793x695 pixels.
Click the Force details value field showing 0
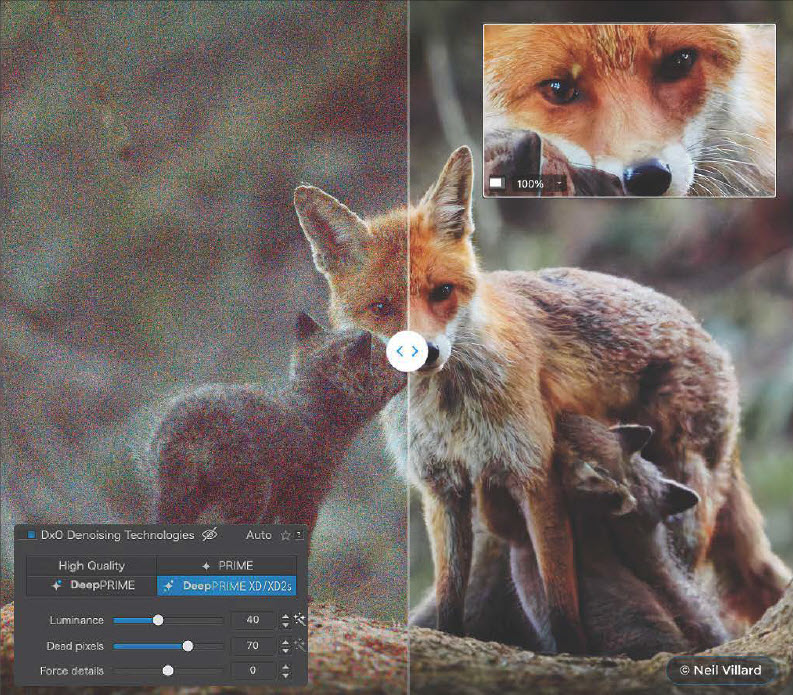[253, 670]
